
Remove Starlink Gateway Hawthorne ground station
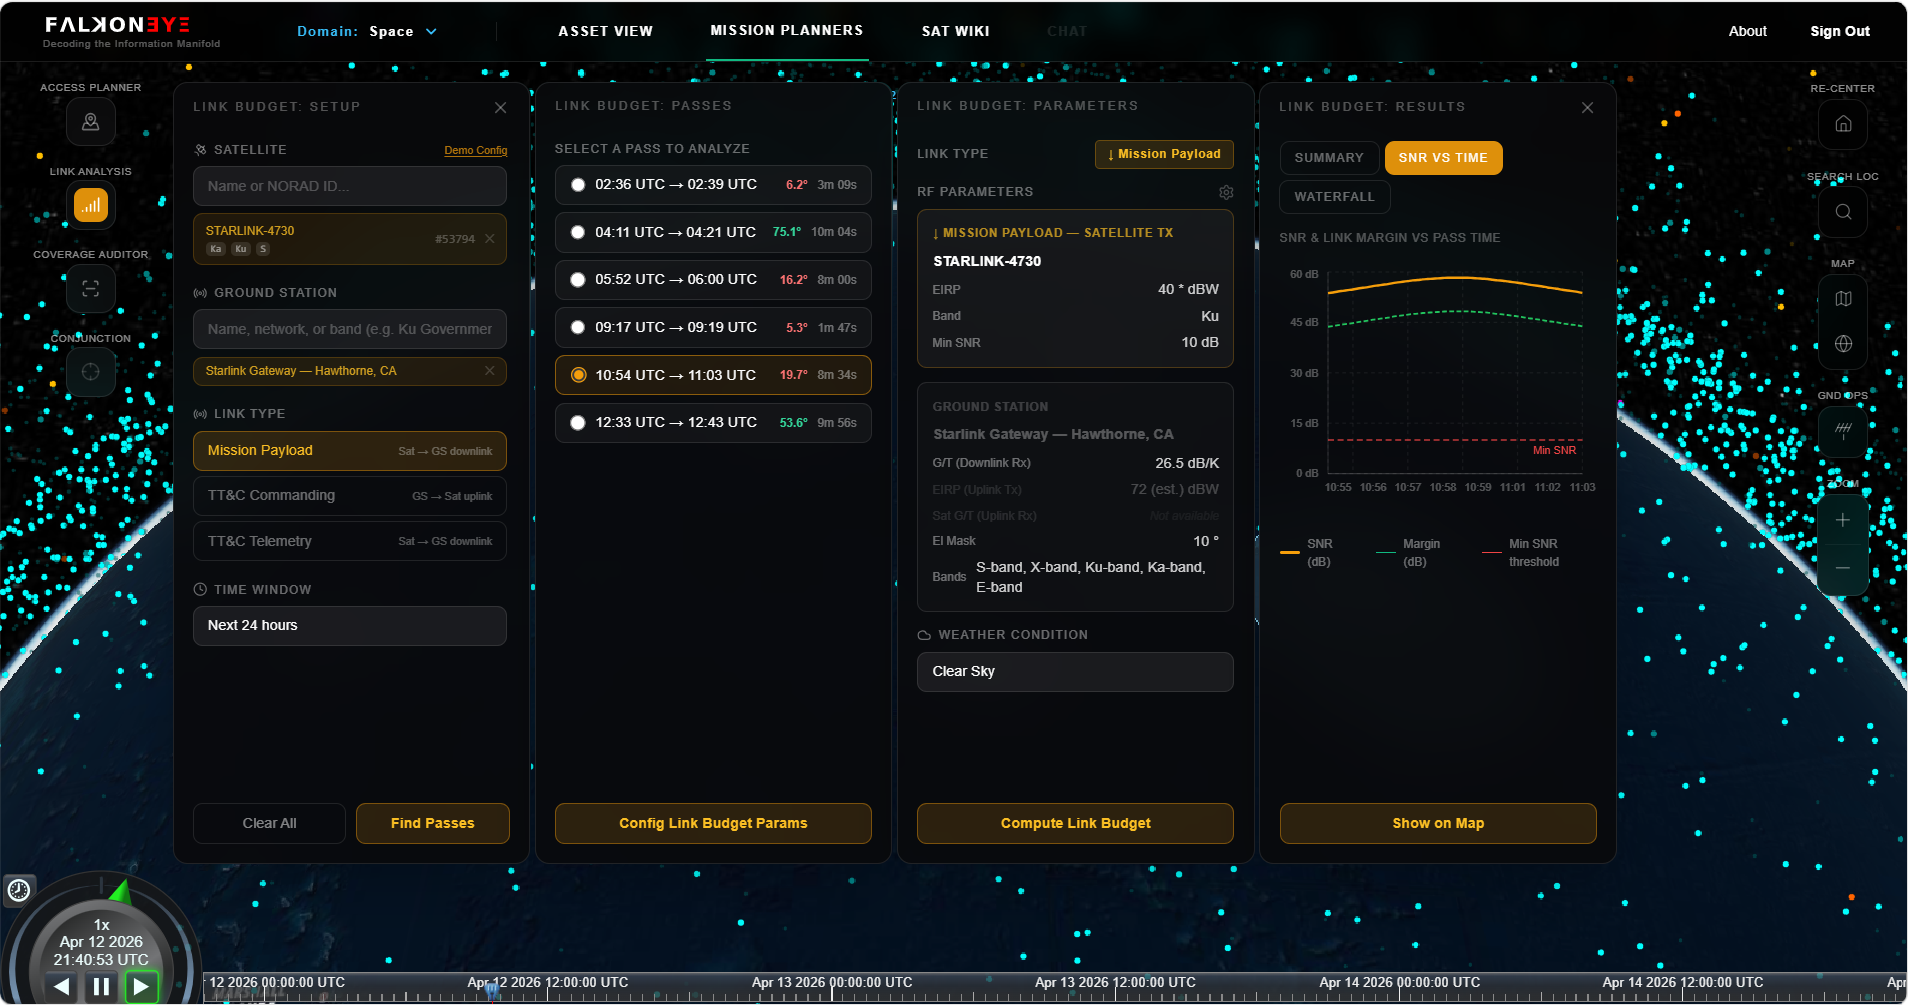[490, 370]
